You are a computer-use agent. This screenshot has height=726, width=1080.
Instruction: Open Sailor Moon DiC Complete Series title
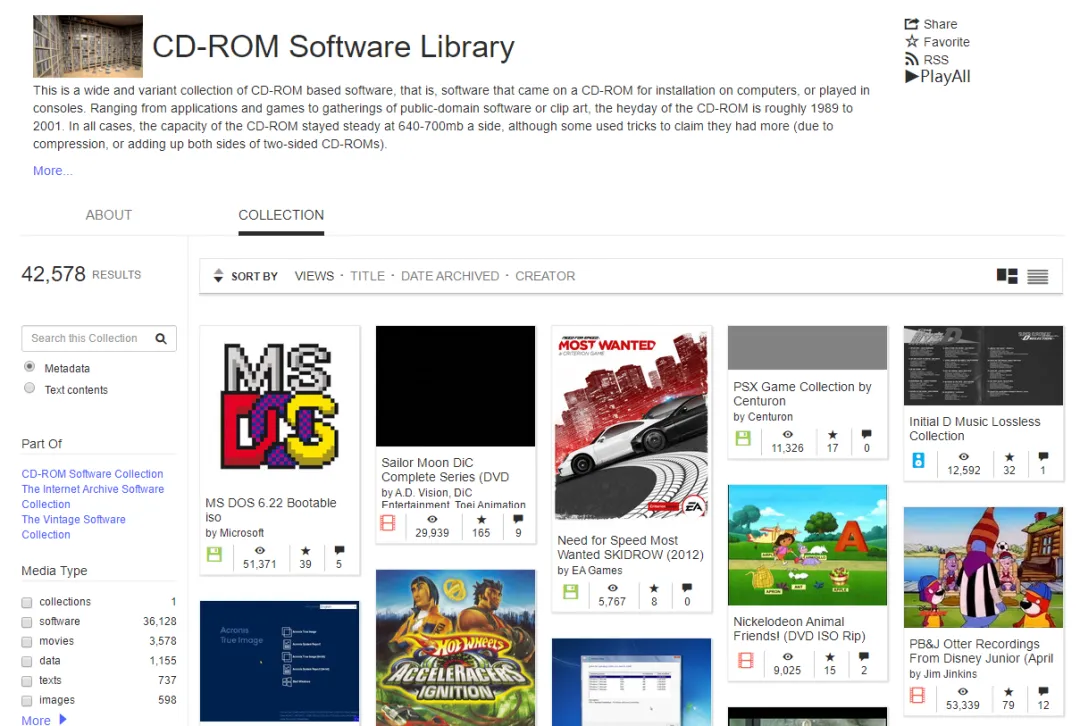click(445, 470)
